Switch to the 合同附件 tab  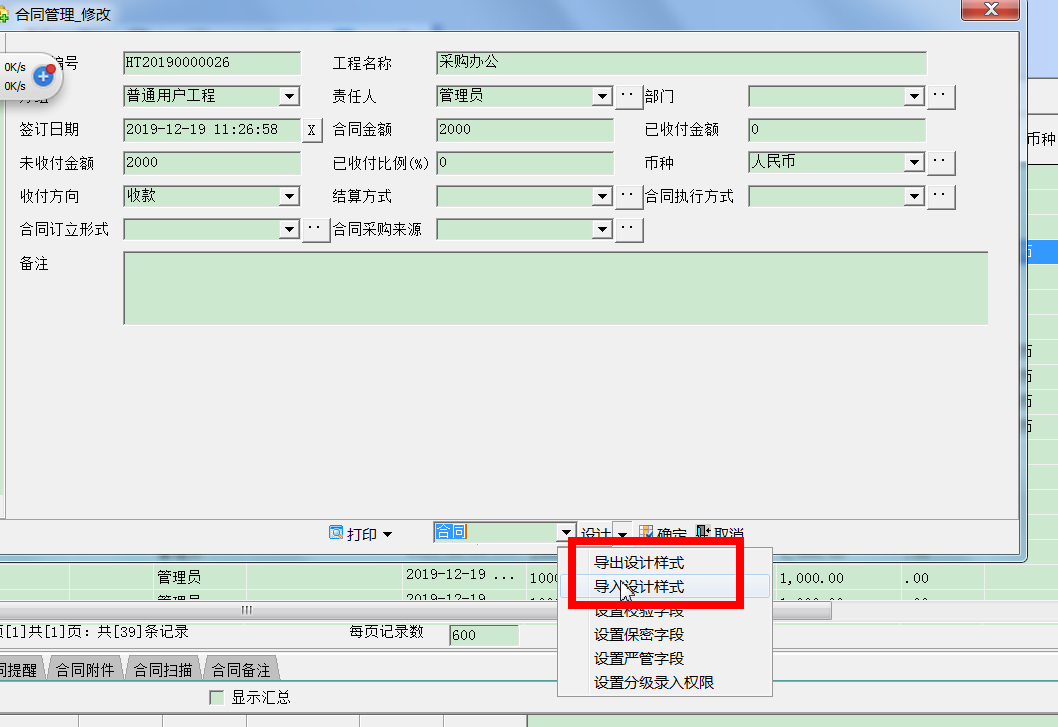(85, 670)
